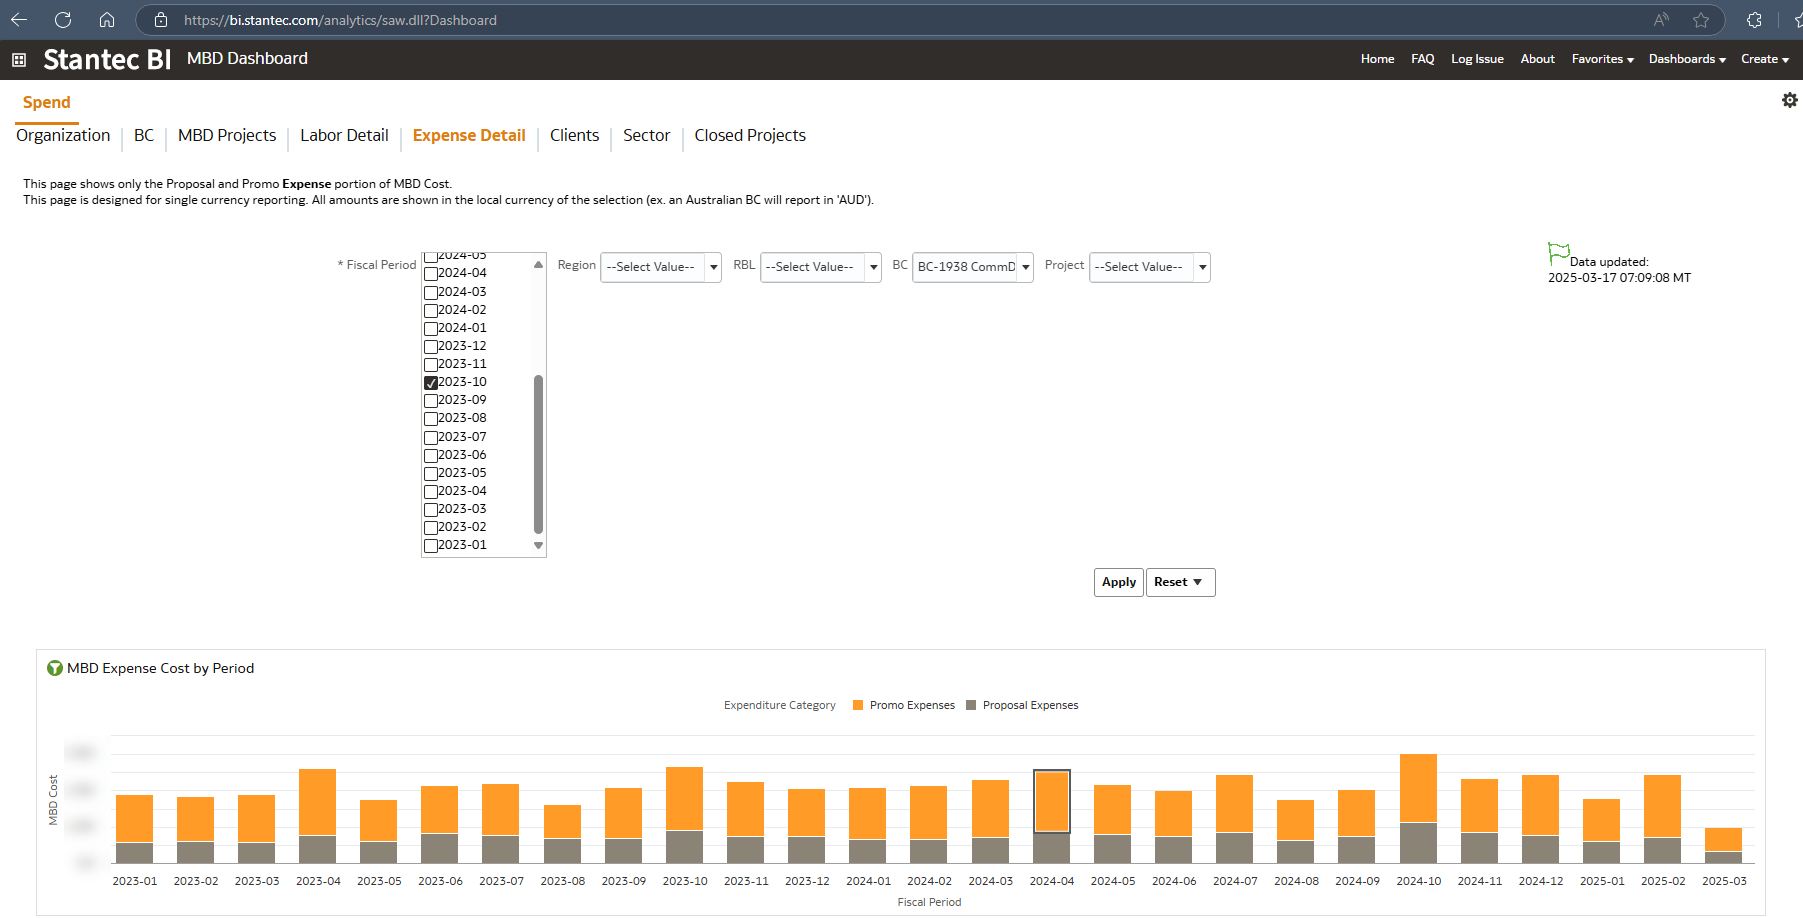Click Proposal Expenses gray legend swatch
The image size is (1803, 918).
(x=971, y=705)
